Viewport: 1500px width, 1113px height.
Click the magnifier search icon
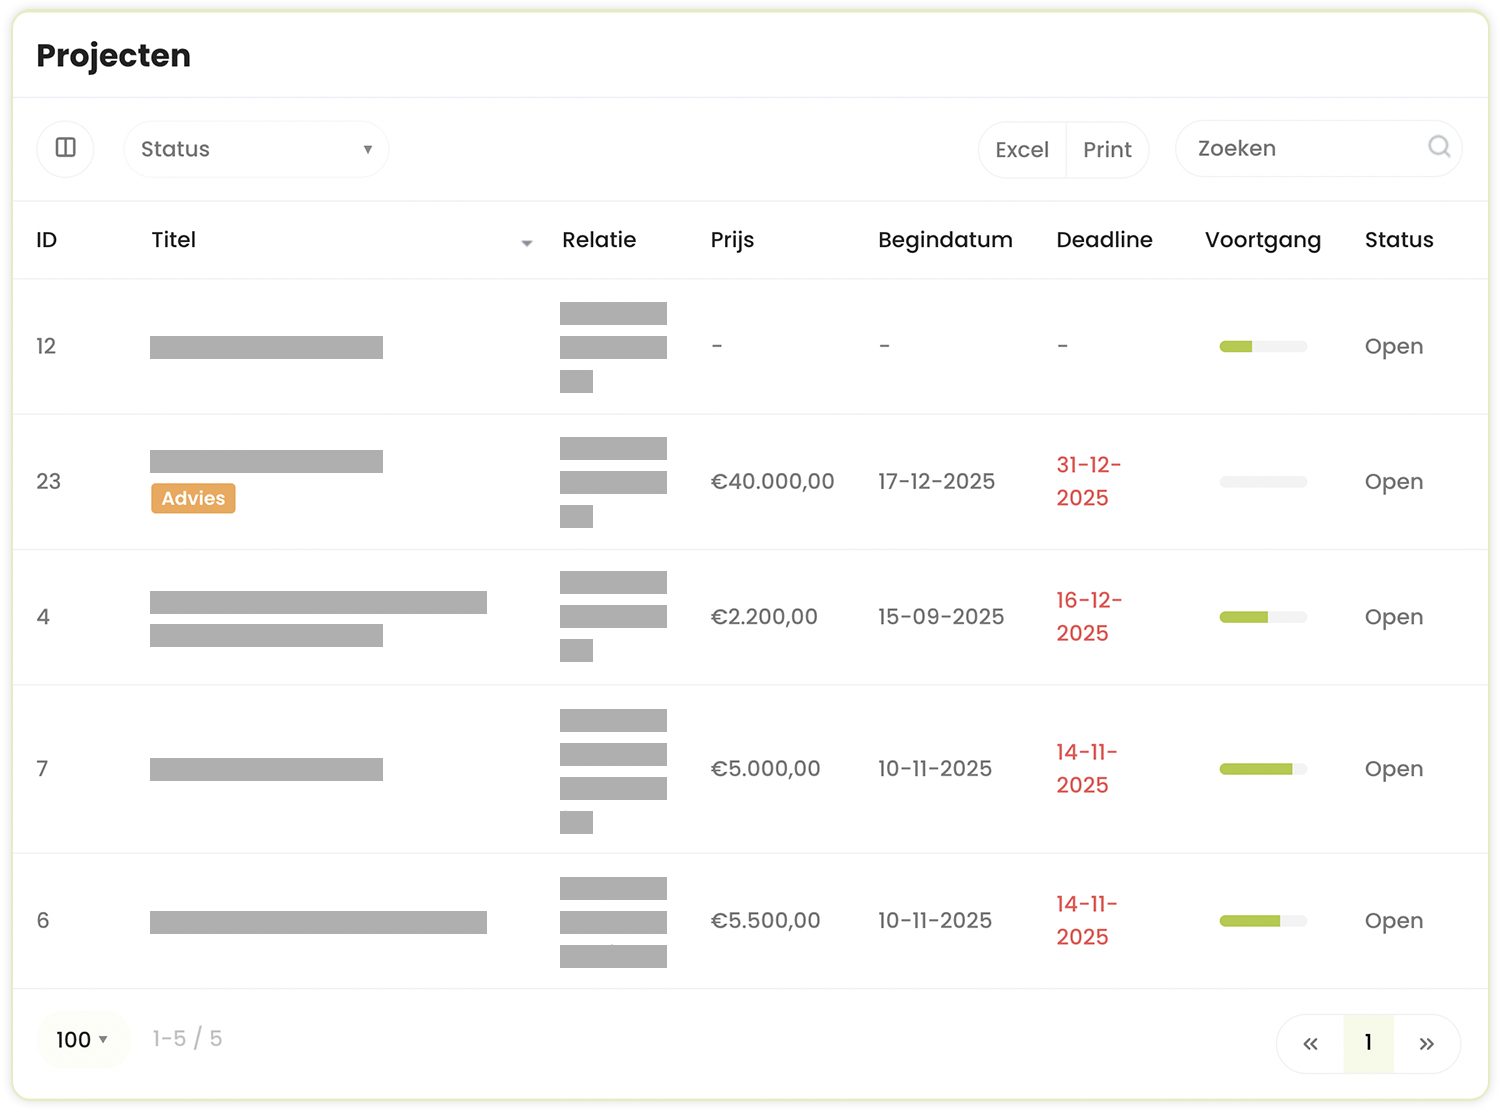[x=1438, y=147]
